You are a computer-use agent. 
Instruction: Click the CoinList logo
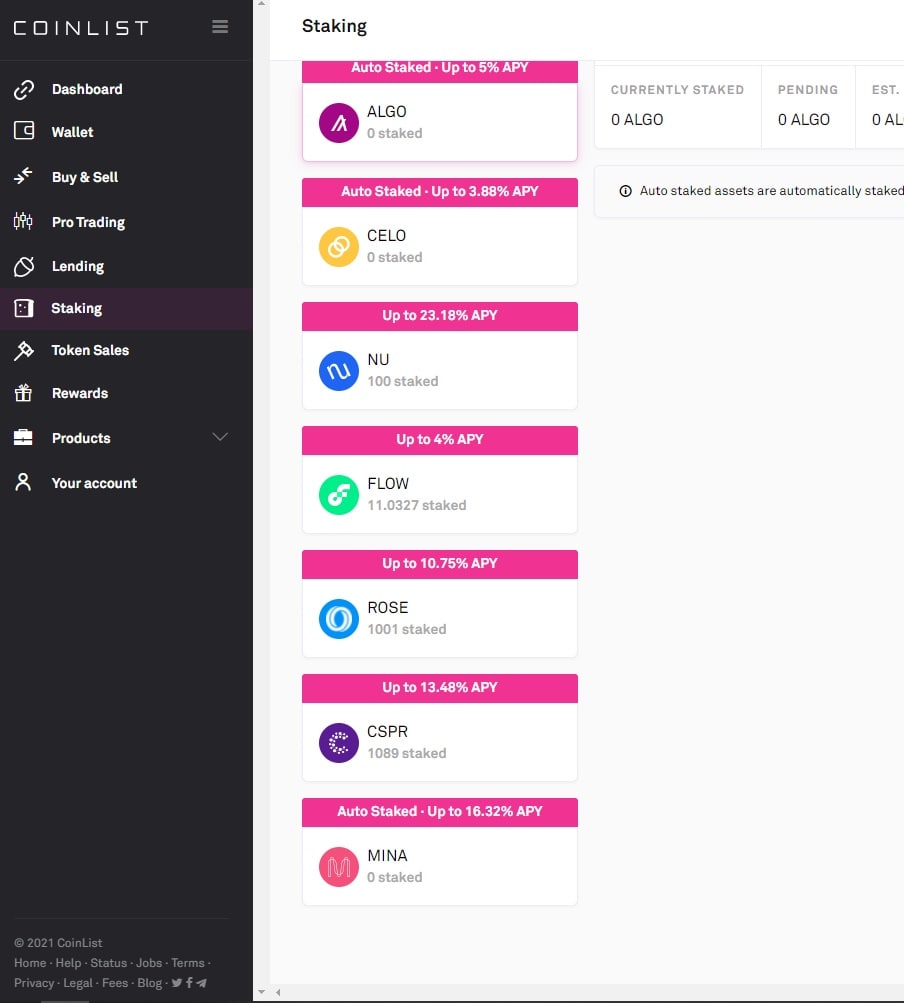(x=81, y=28)
